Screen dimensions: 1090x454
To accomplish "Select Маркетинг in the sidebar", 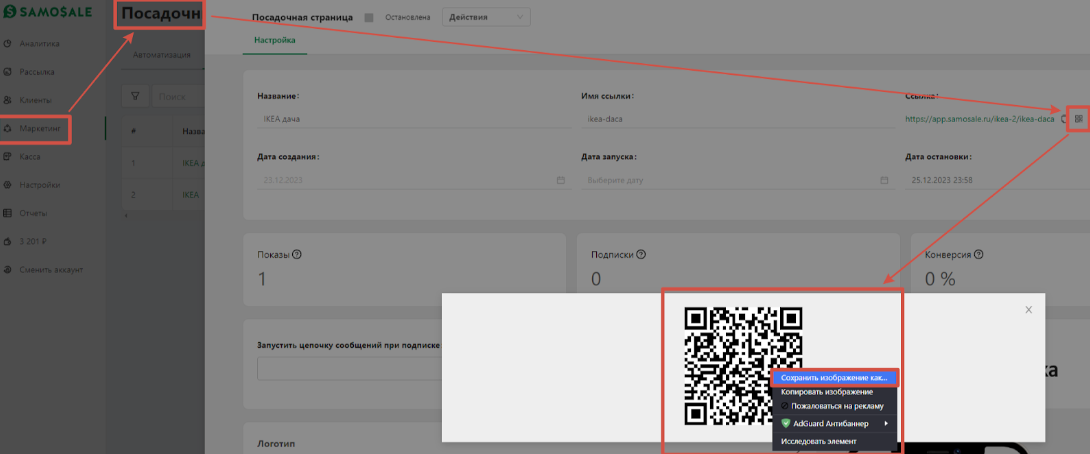I will click(38, 129).
